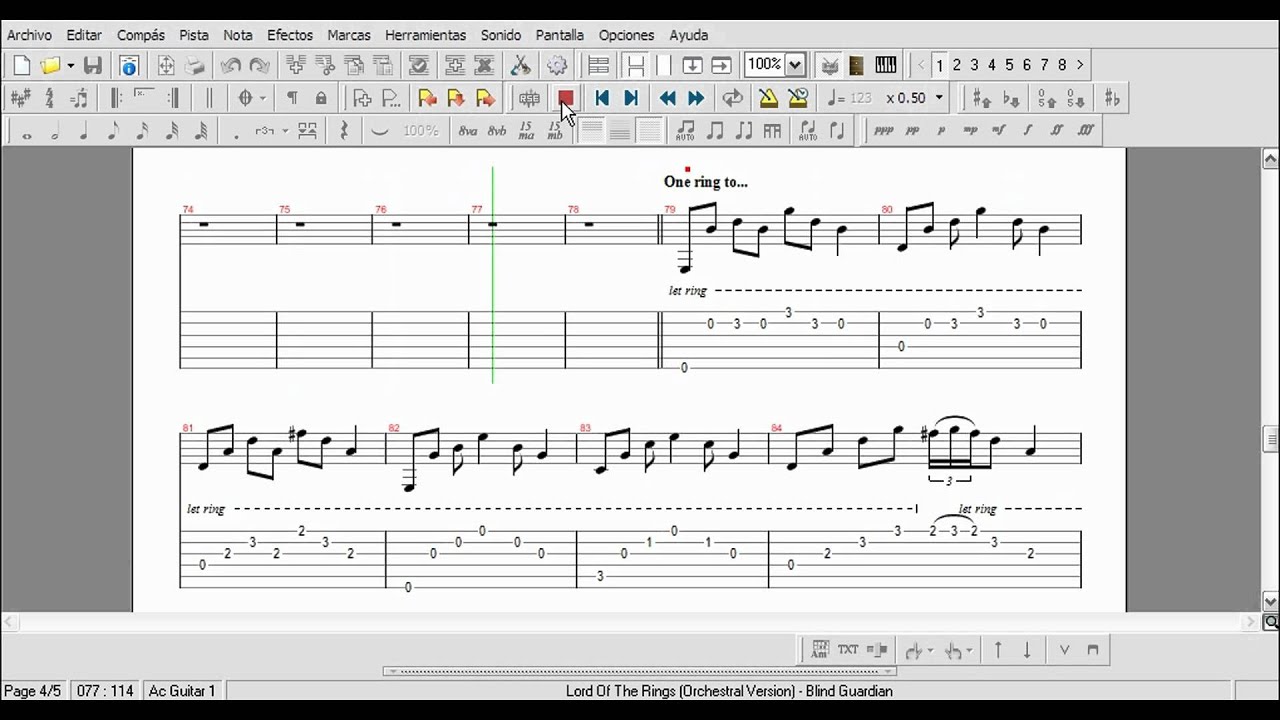Viewport: 1280px width, 720px height.
Task: Expand the x 0.50 tempo speed dropdown
Action: [939, 98]
